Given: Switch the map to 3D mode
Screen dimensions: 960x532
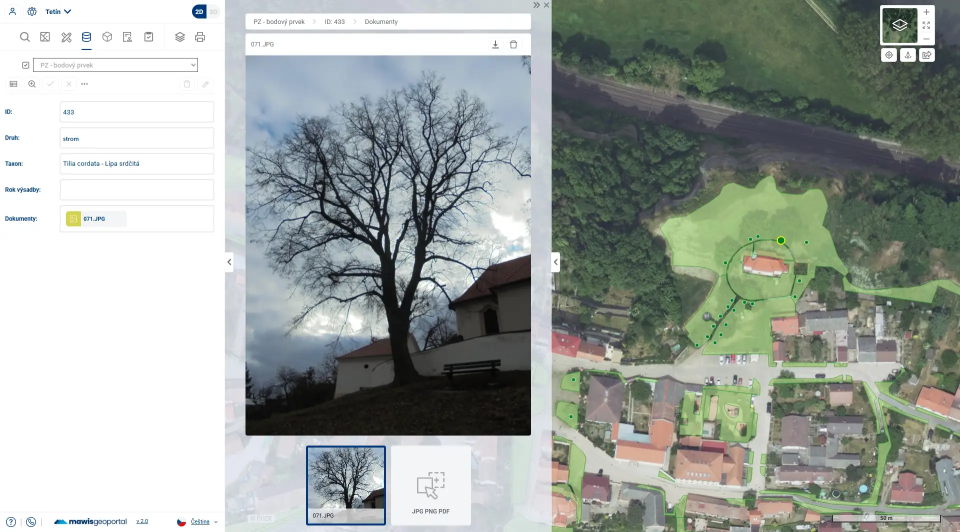Looking at the screenshot, I should [212, 12].
